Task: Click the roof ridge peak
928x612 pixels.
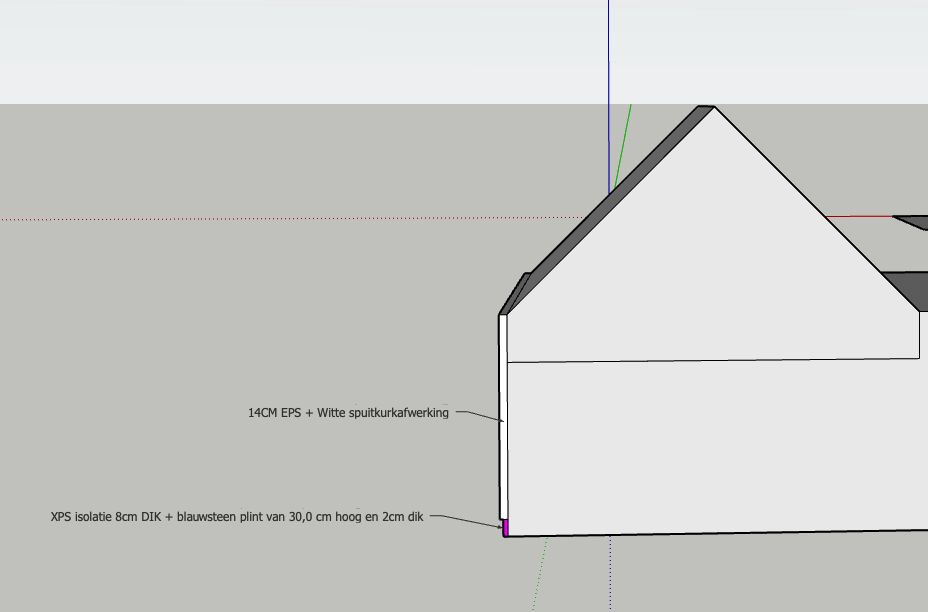Action: click(x=707, y=107)
